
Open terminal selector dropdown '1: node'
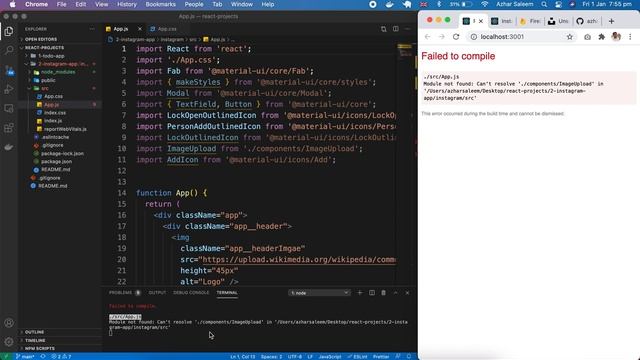[319, 293]
